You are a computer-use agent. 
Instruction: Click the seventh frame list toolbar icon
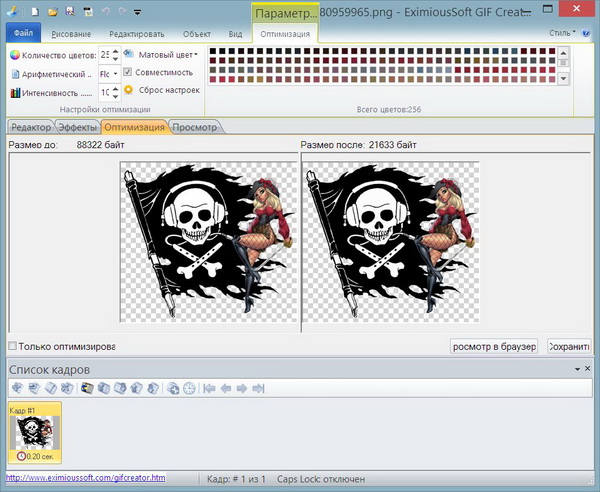[120, 388]
